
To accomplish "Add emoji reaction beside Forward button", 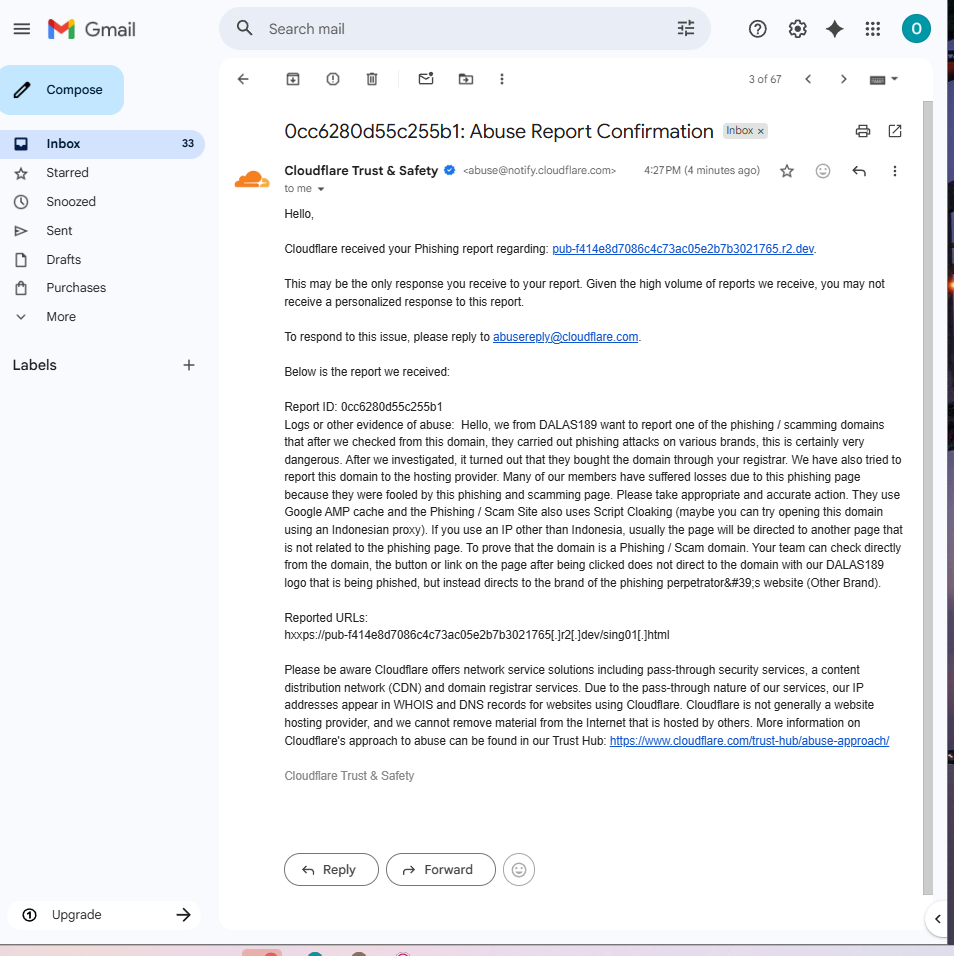I will tap(519, 869).
